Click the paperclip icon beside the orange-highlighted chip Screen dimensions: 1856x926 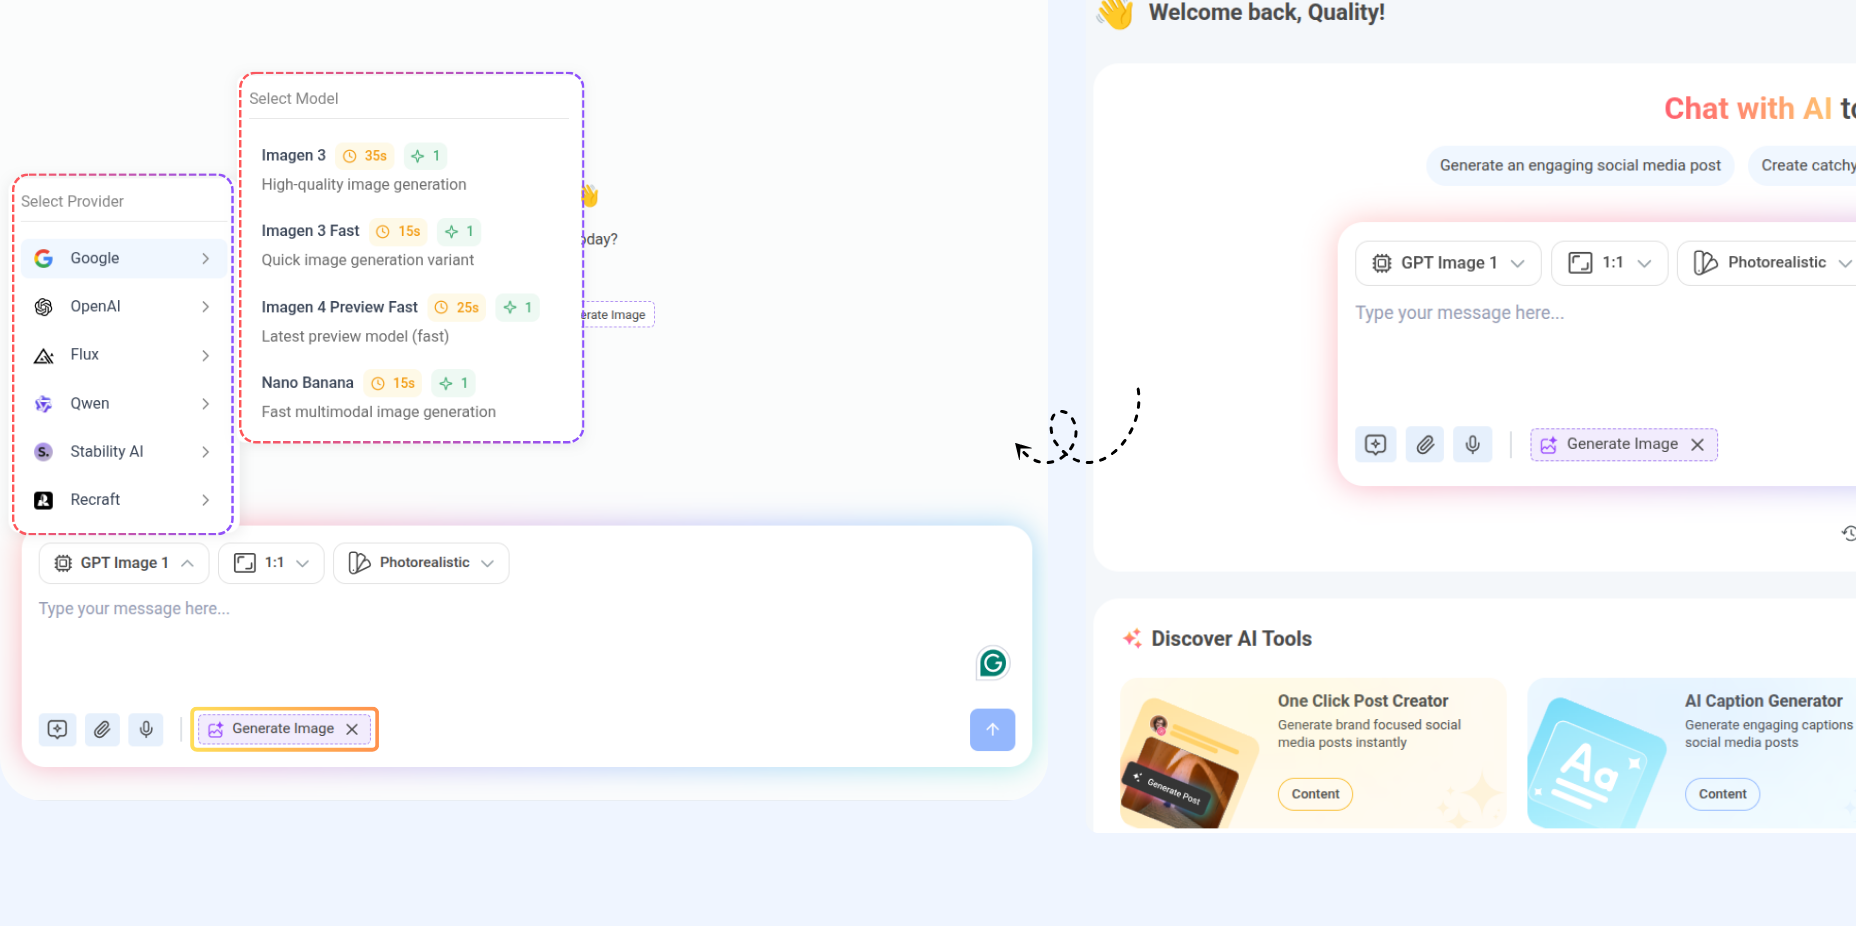click(x=102, y=729)
